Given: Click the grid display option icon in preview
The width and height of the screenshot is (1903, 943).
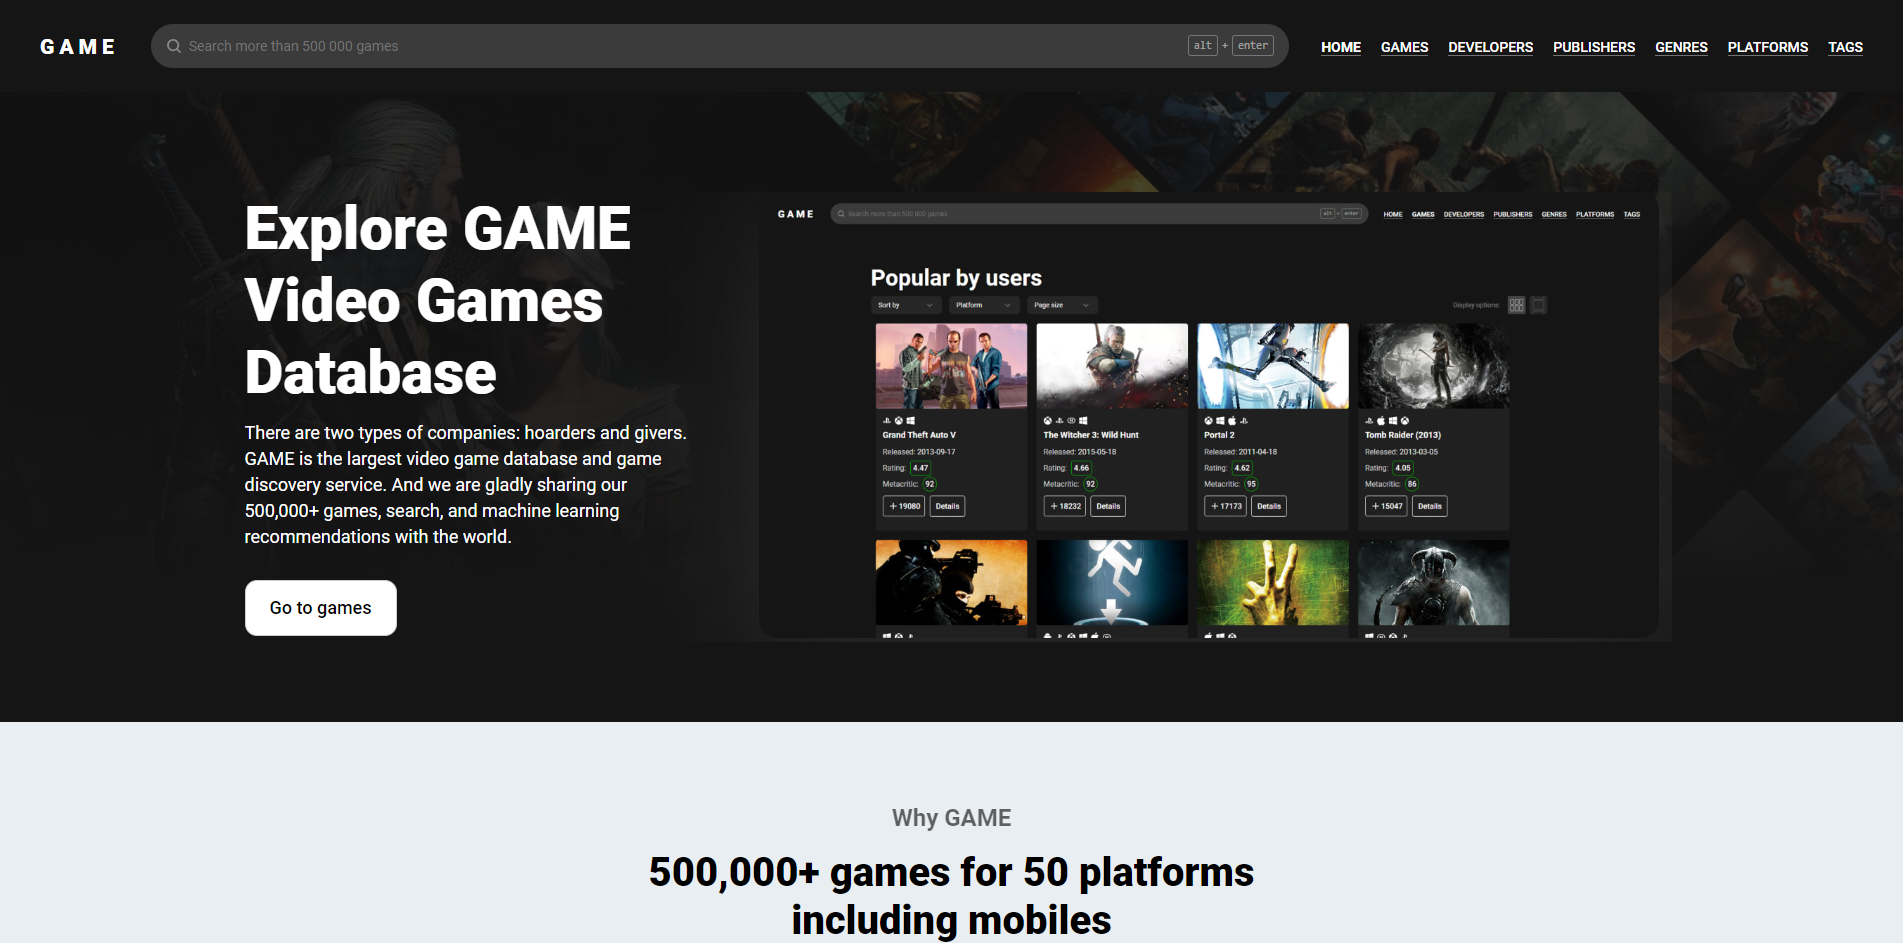Looking at the screenshot, I should pos(1516,305).
